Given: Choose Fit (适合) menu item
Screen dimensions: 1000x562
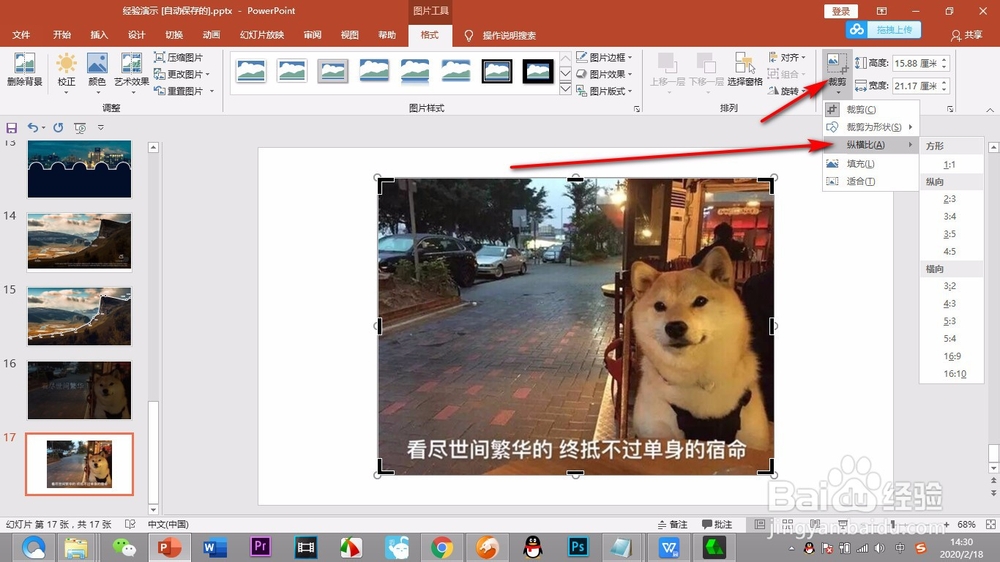Looking at the screenshot, I should pyautogui.click(x=871, y=181).
